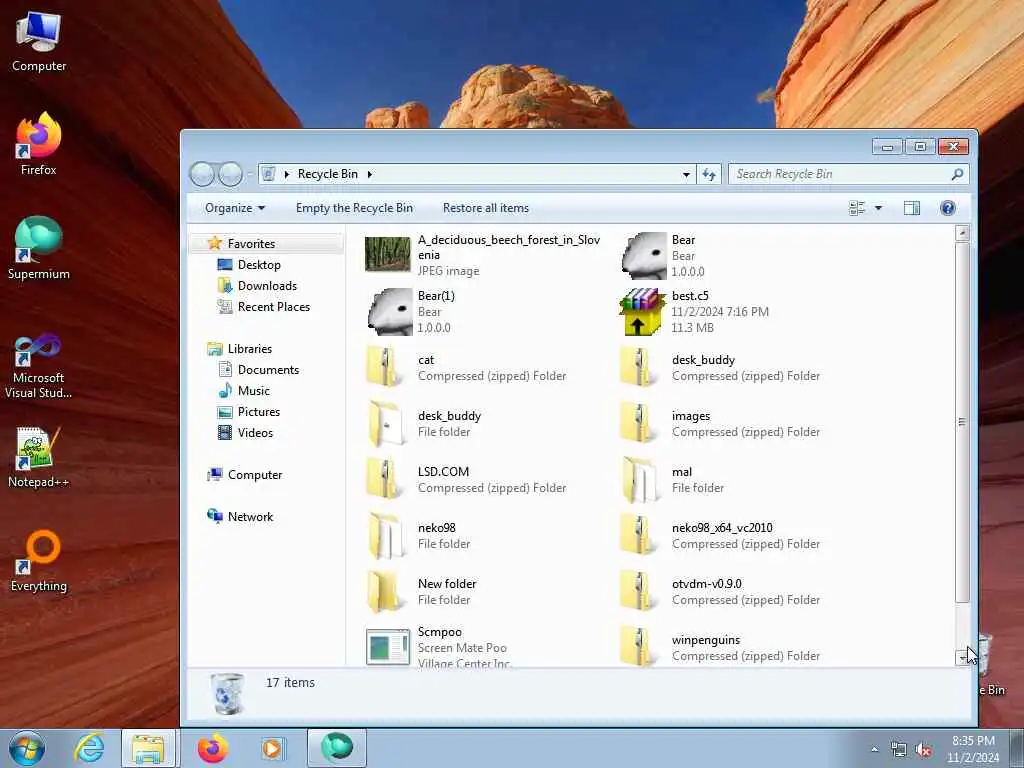Select Favorites in the navigation pane

click(x=251, y=244)
